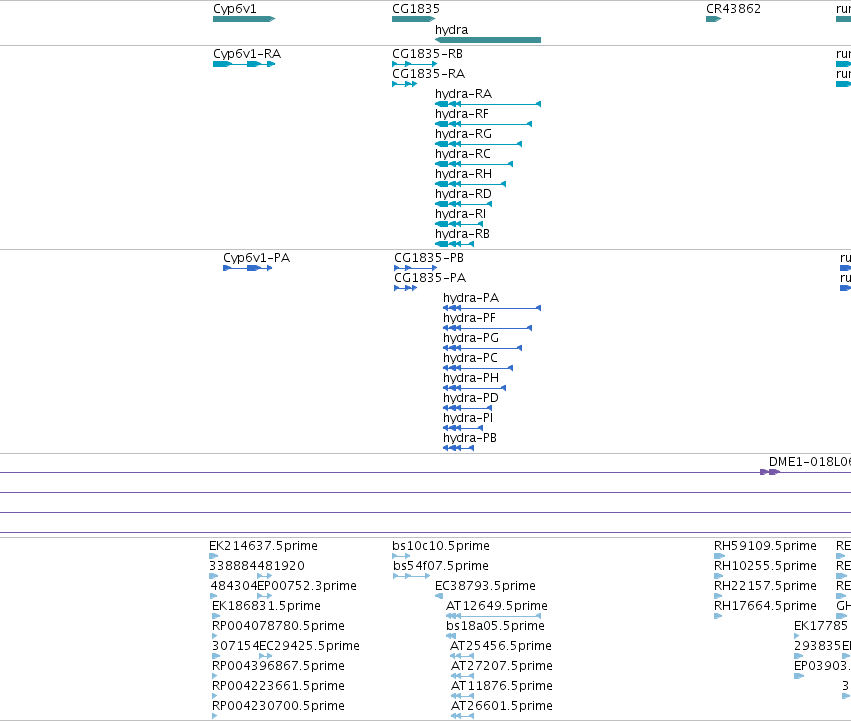Select EST 338884481920
Image resolution: width=851 pixels, height=721 pixels.
click(213, 576)
